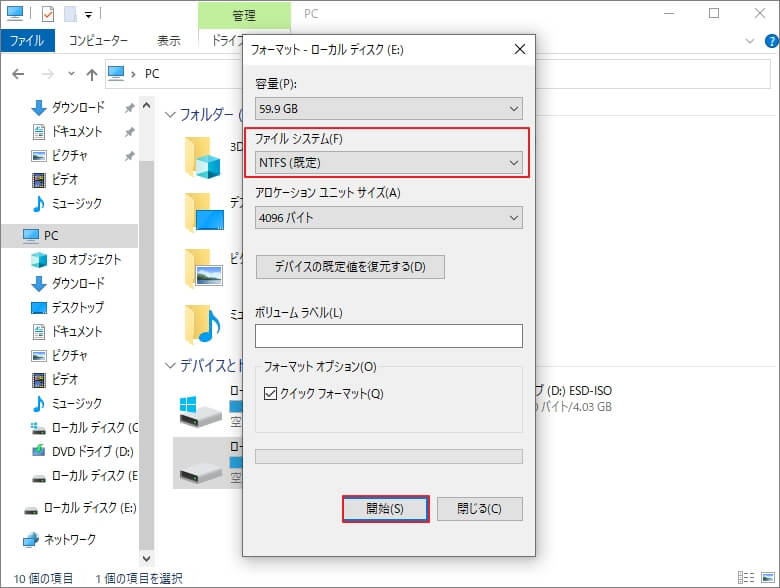This screenshot has height=588, width=780.
Task: Click the format progress bar
Action: tap(389, 456)
